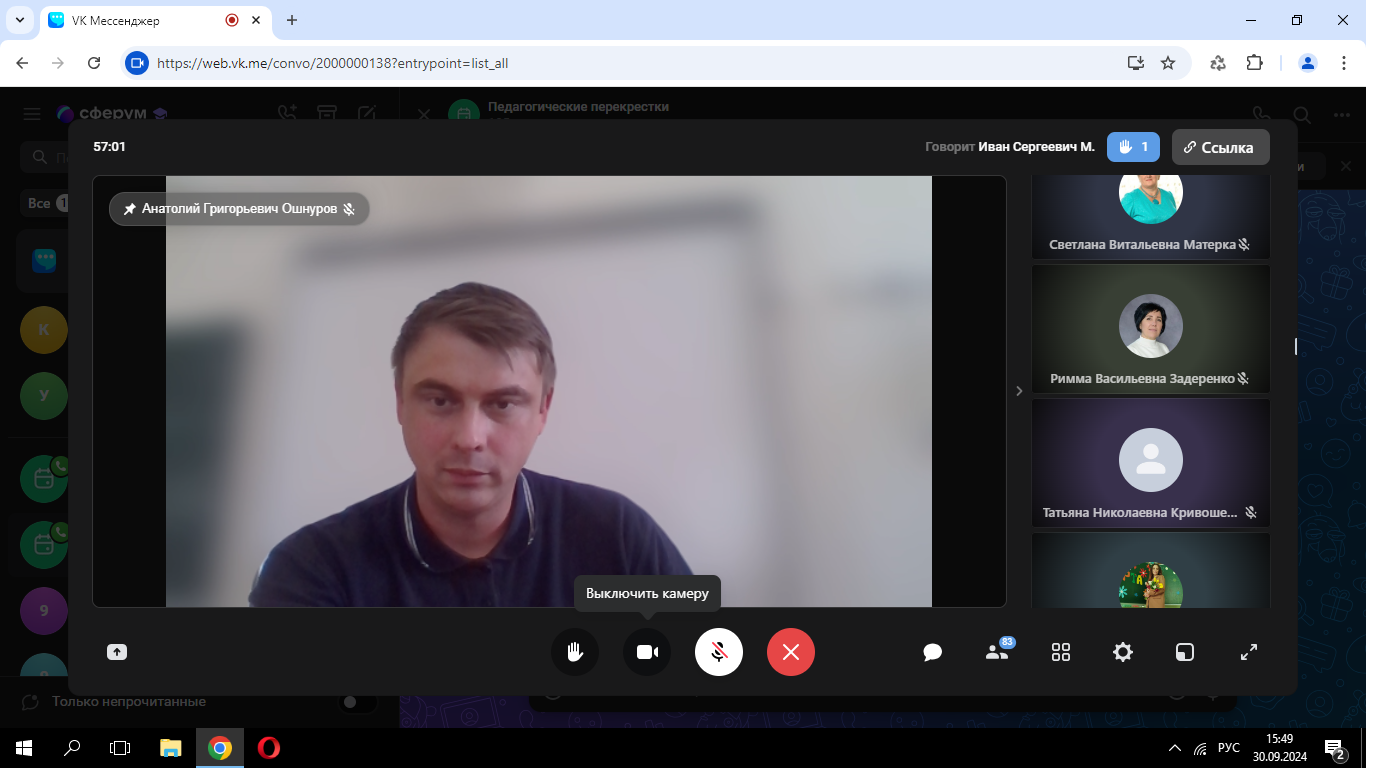Viewport: 1376px width, 768px height.
Task: Show hidden system tray icons
Action: (1175, 747)
